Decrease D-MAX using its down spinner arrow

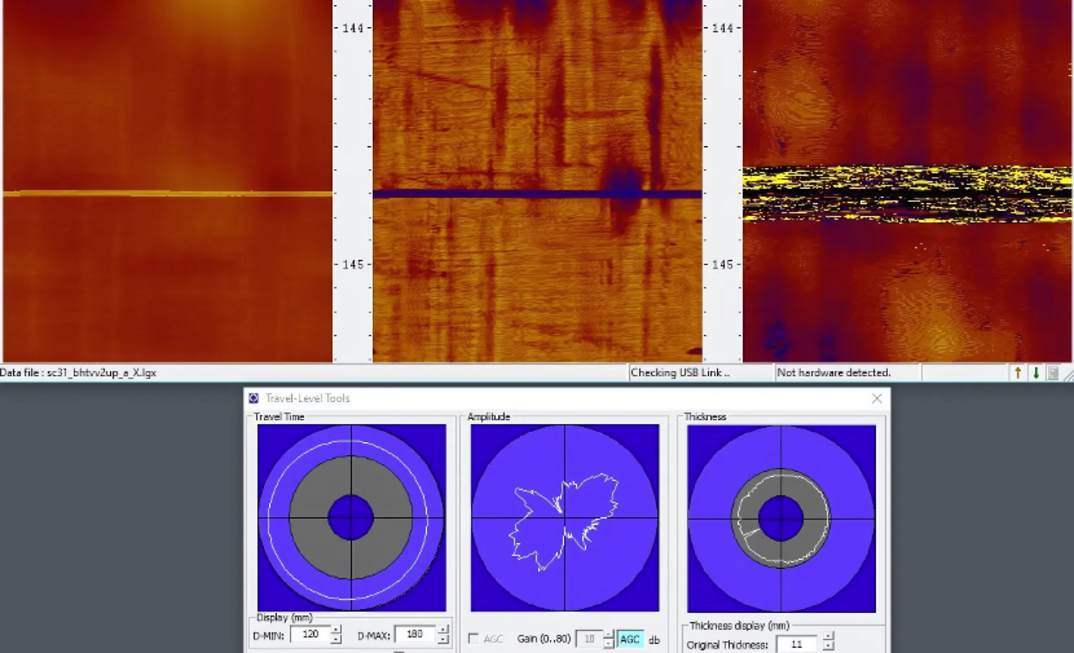(x=442, y=638)
